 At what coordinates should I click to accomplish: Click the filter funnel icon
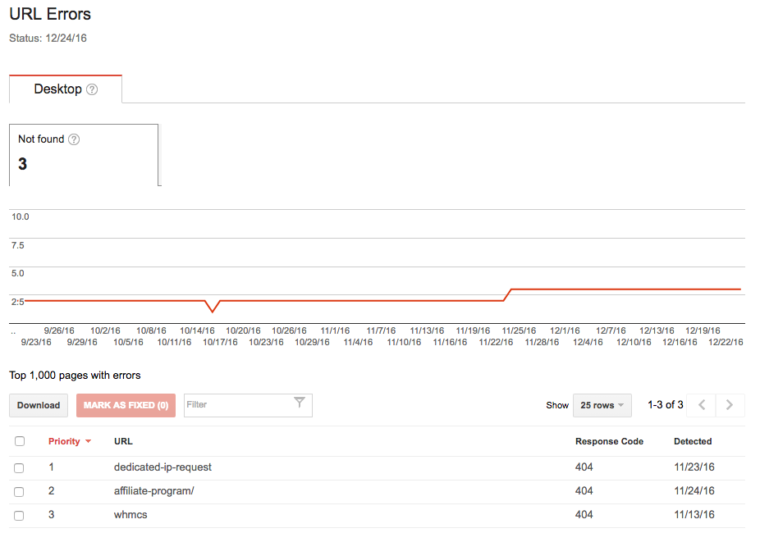point(299,403)
